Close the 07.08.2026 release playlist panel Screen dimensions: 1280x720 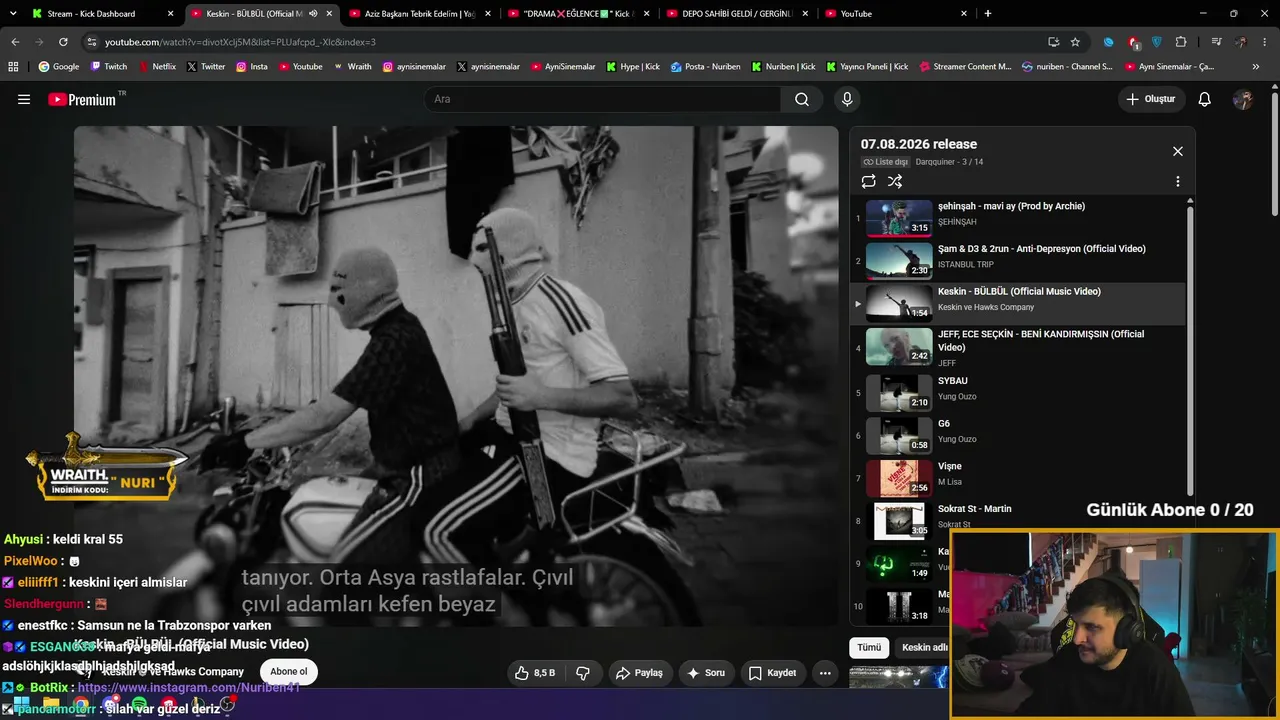point(1177,151)
